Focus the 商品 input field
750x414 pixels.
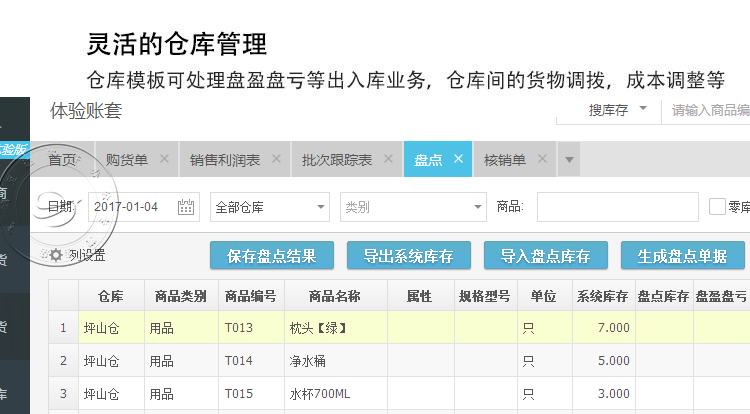tap(617, 207)
